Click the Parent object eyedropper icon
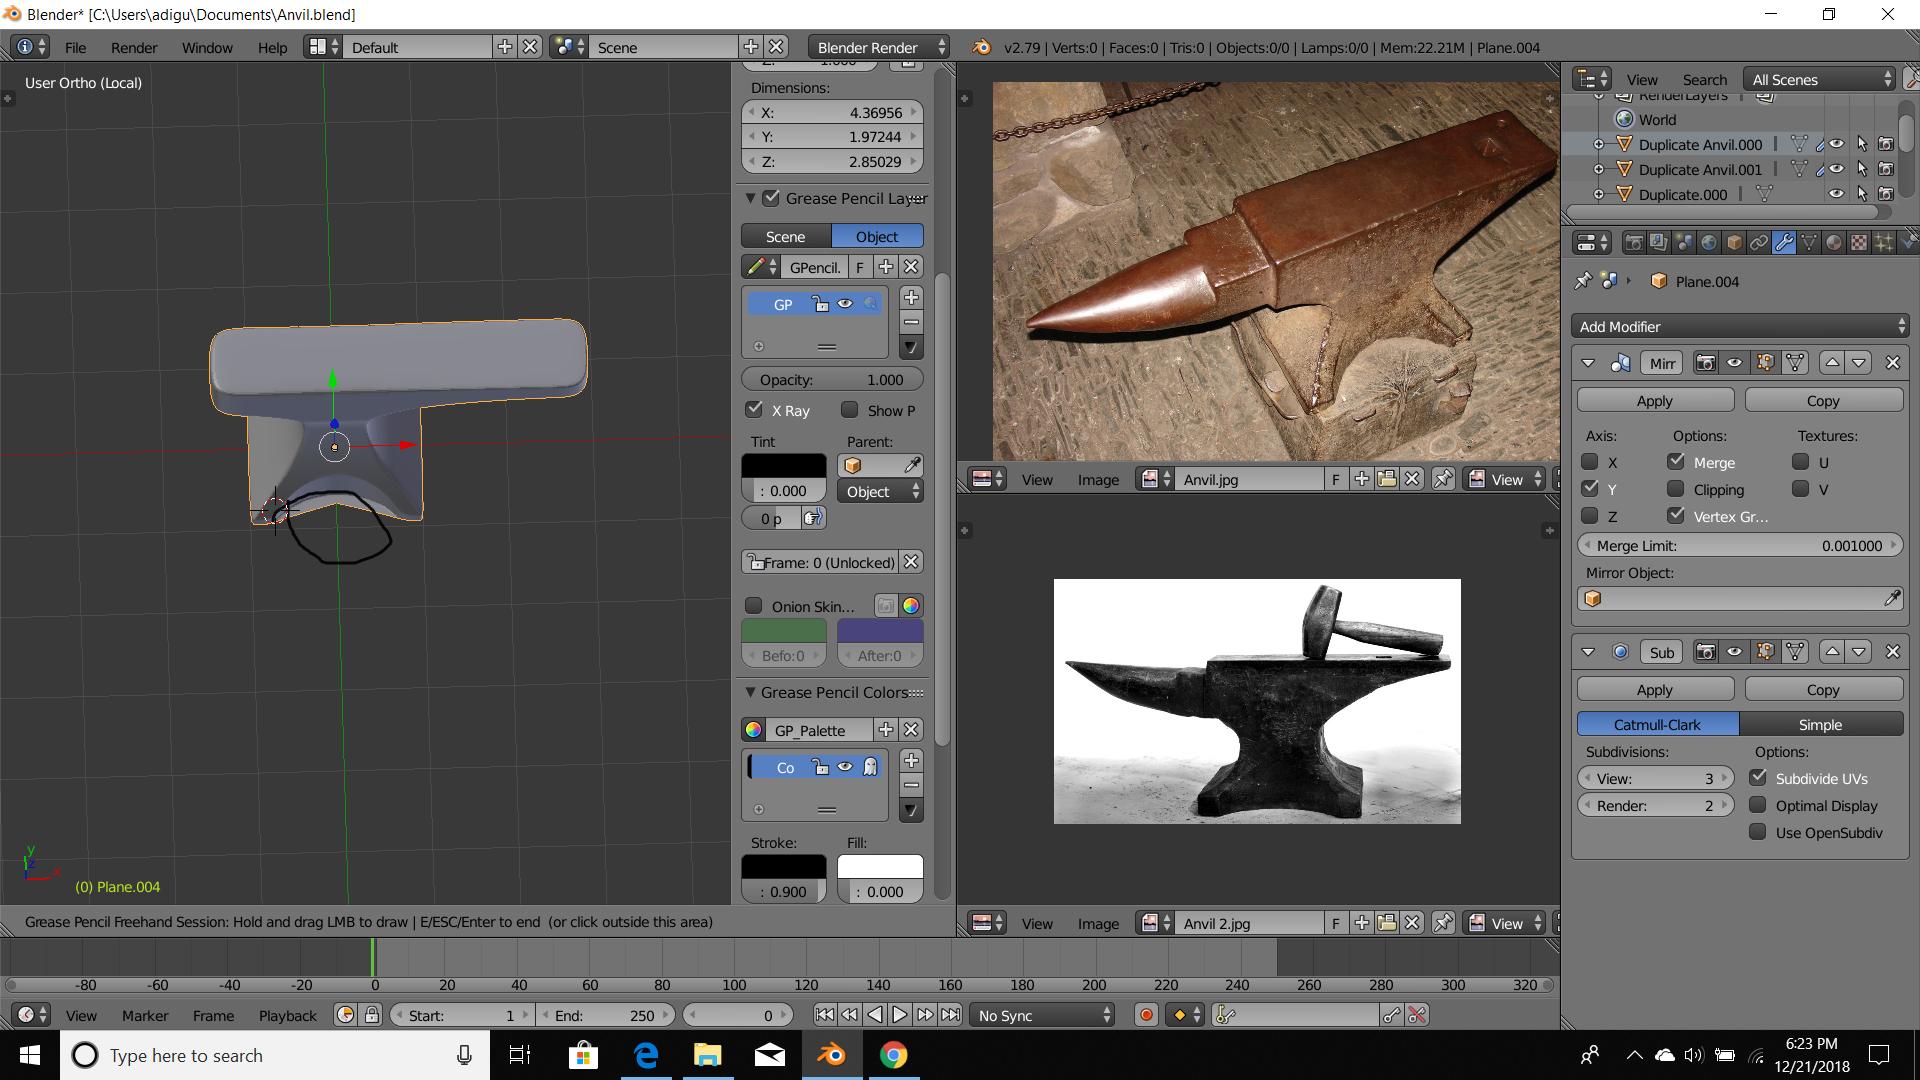 click(x=912, y=465)
